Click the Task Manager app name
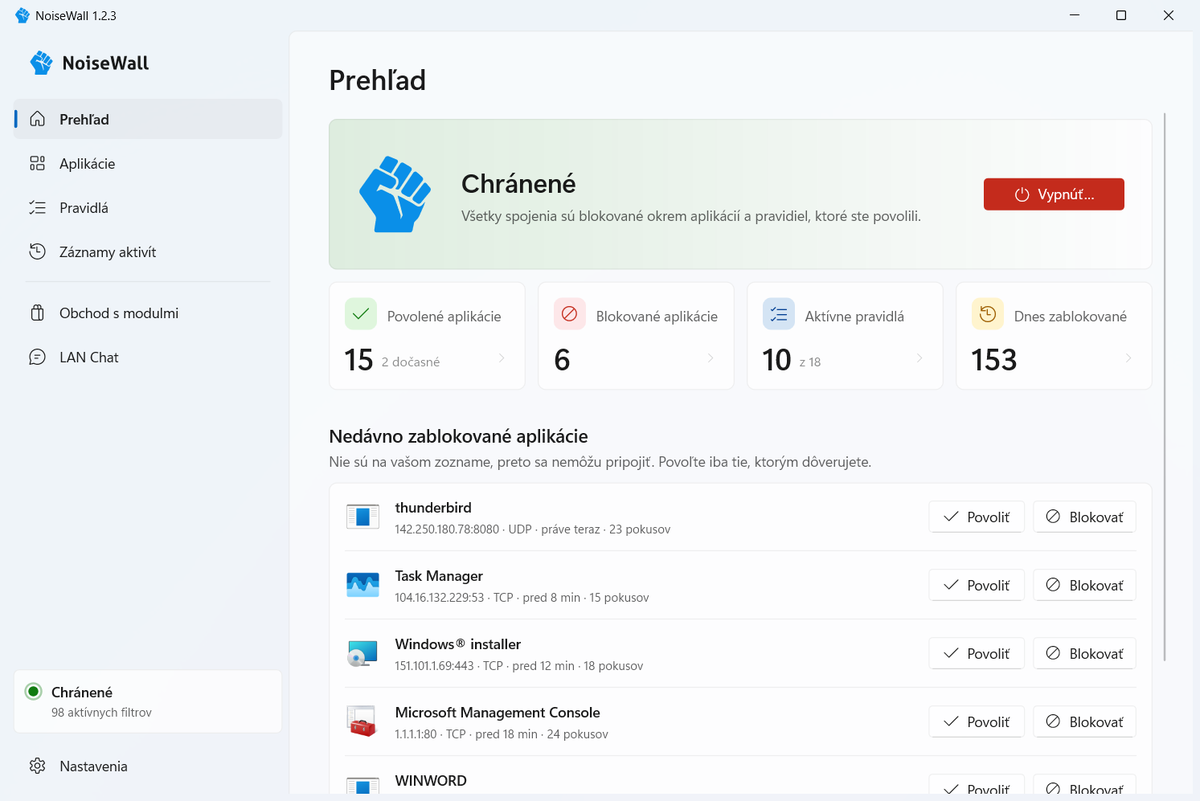1200x801 pixels. [x=439, y=575]
